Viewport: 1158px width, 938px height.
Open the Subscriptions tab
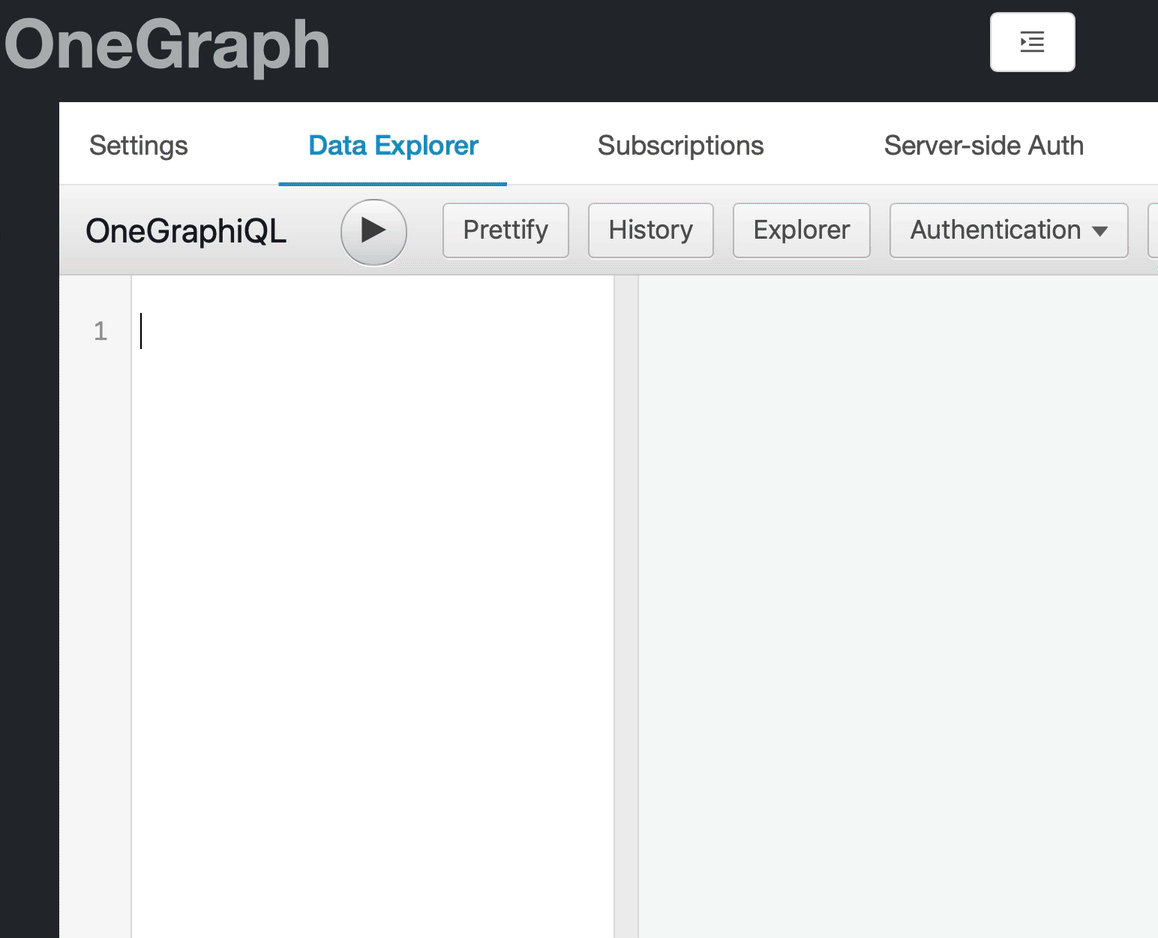[x=680, y=146]
